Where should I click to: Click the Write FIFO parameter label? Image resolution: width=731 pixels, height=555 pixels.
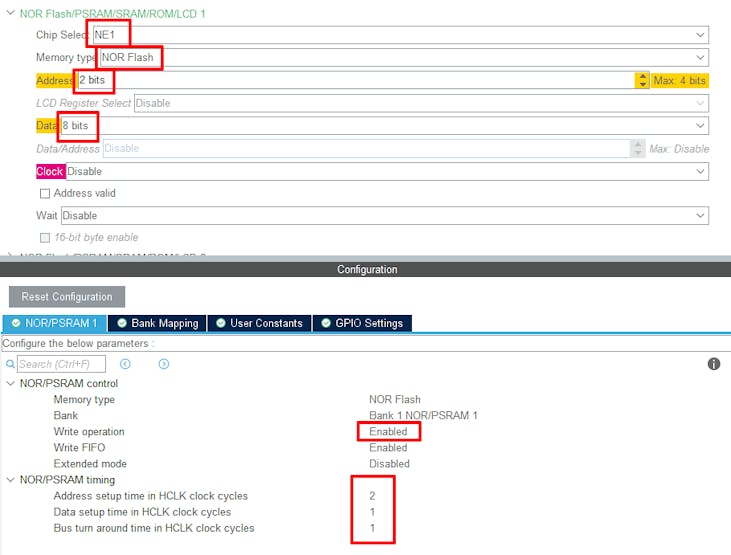pyautogui.click(x=79, y=448)
